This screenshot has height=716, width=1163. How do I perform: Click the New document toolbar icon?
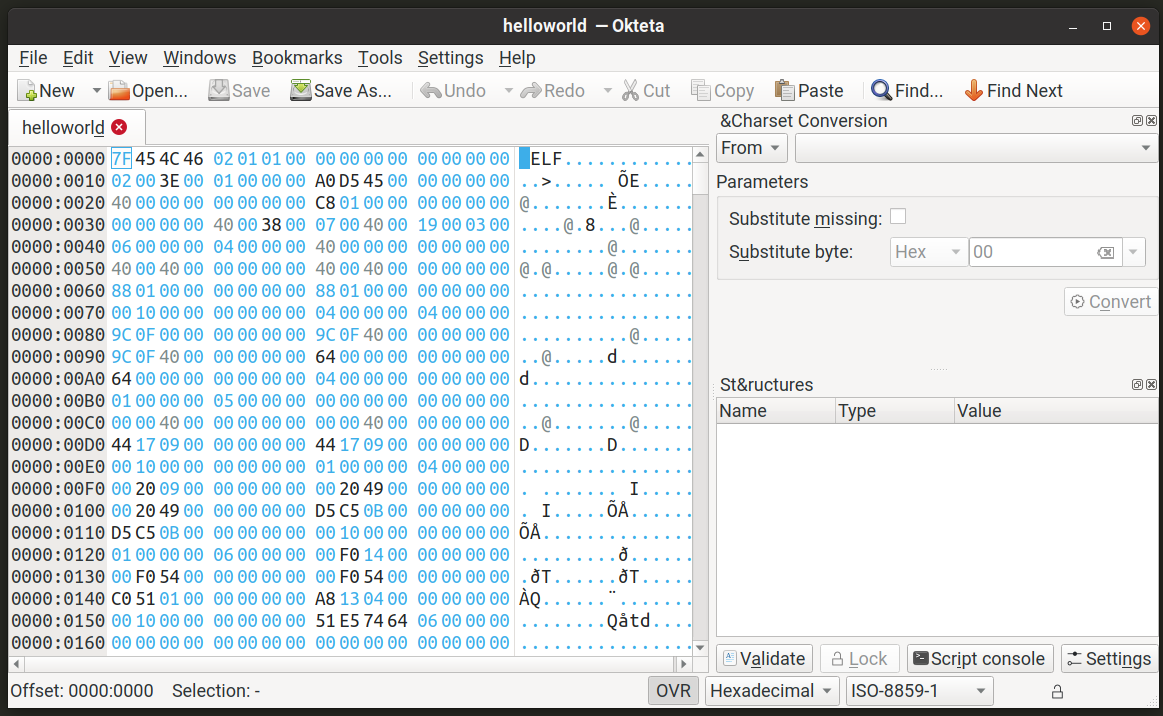pyautogui.click(x=27, y=91)
